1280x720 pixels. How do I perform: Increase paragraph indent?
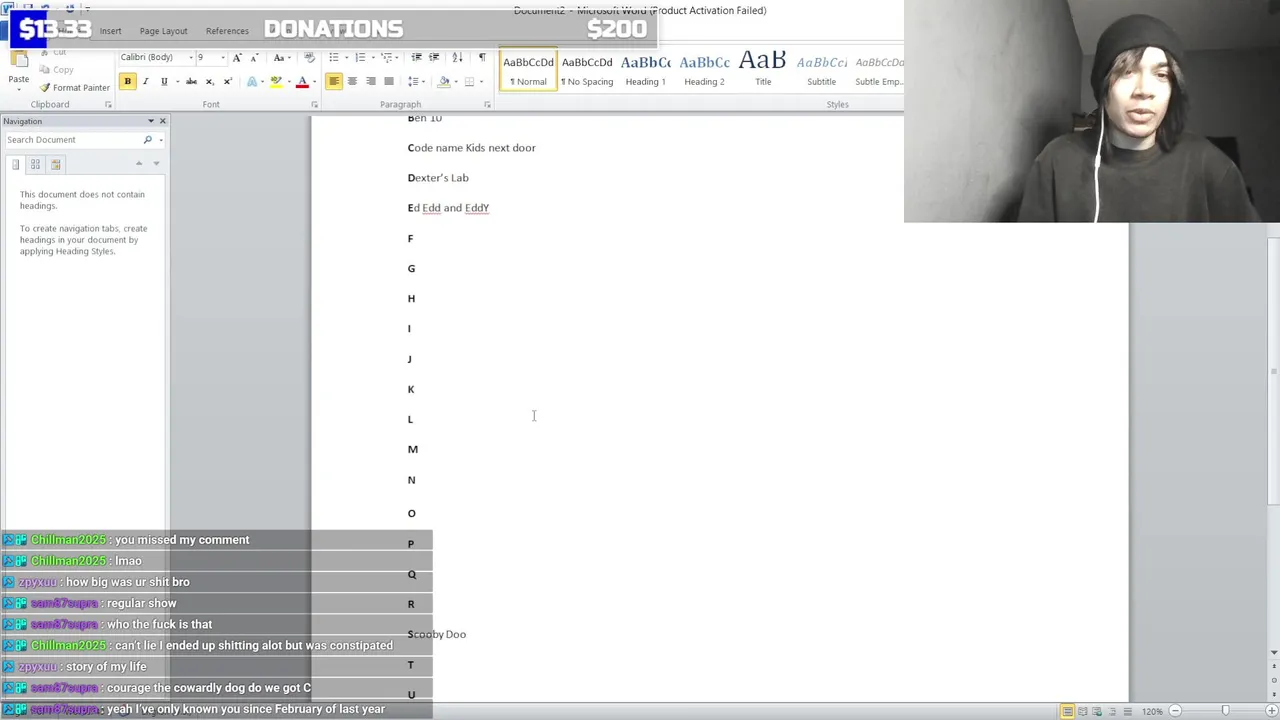[x=436, y=57]
